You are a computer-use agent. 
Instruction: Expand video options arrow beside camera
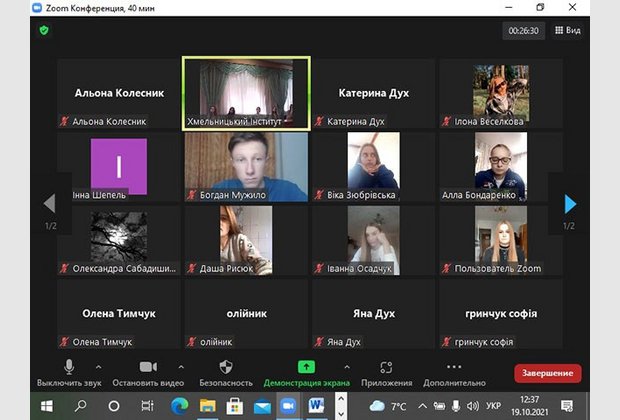pos(181,366)
